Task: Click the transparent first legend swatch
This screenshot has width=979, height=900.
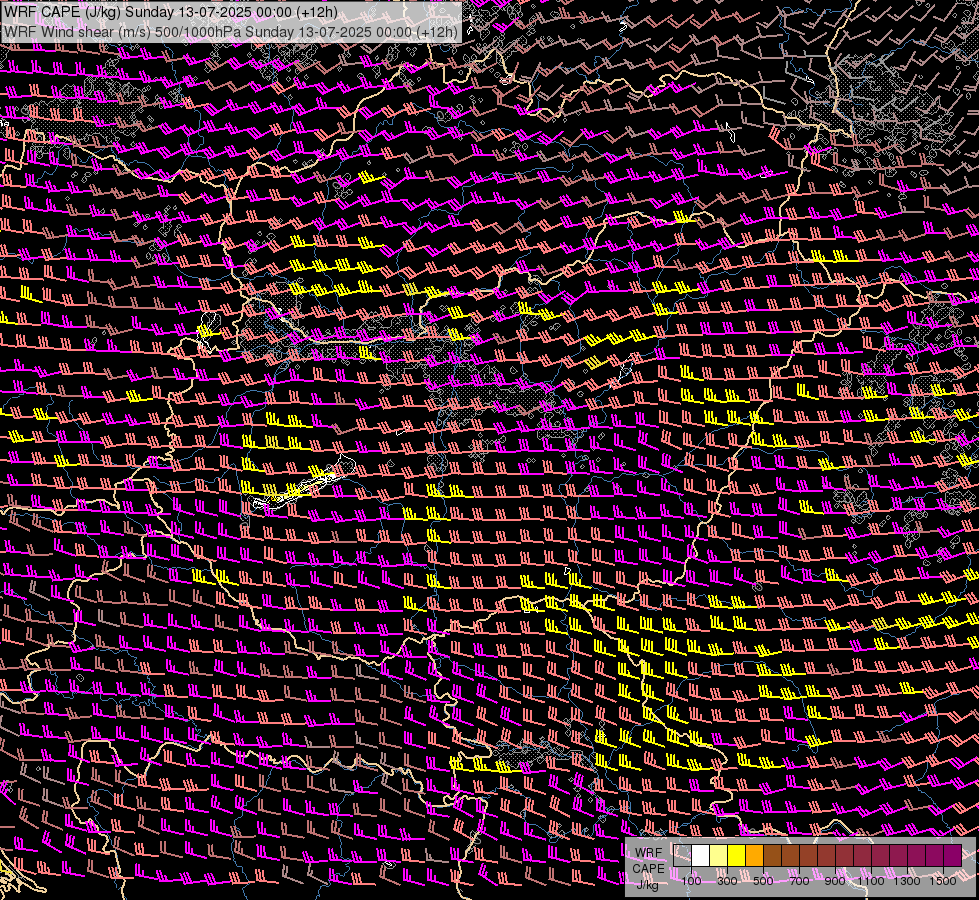Action: click(x=682, y=856)
